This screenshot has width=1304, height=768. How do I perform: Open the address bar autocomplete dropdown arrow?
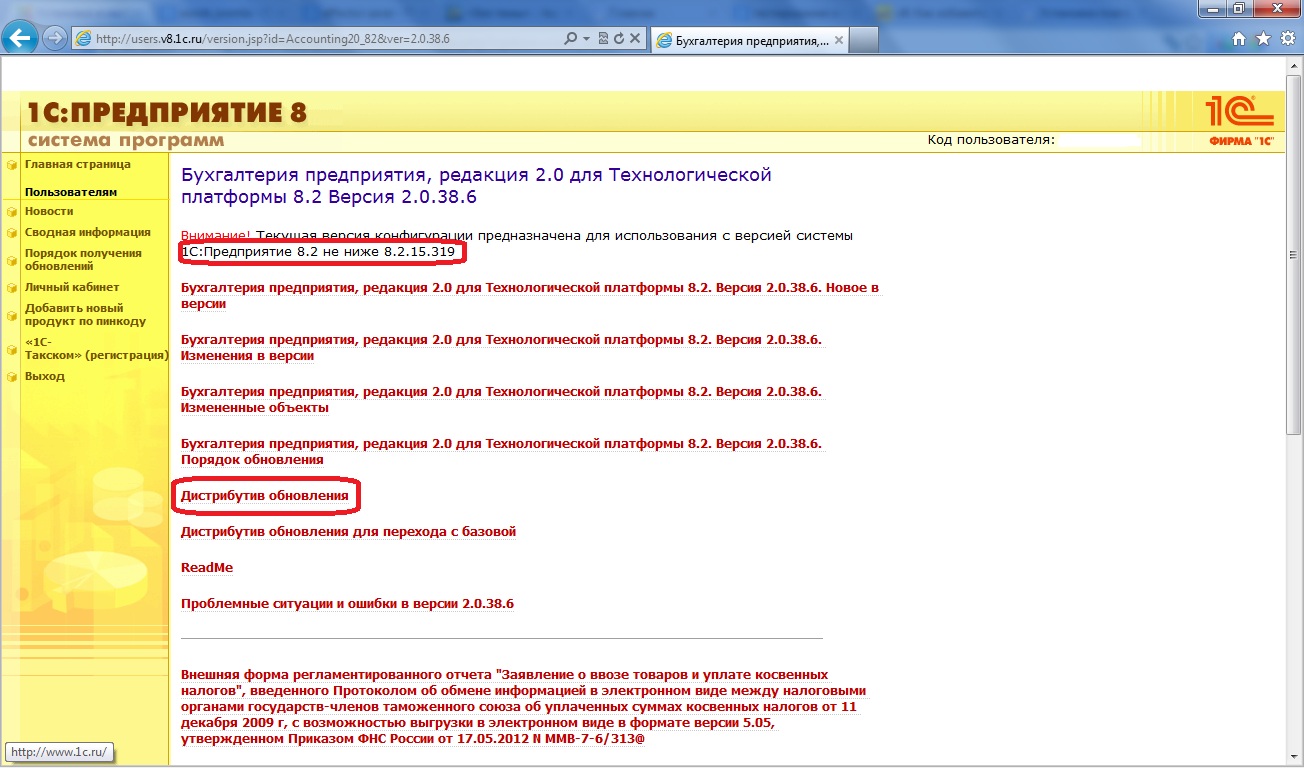(584, 39)
